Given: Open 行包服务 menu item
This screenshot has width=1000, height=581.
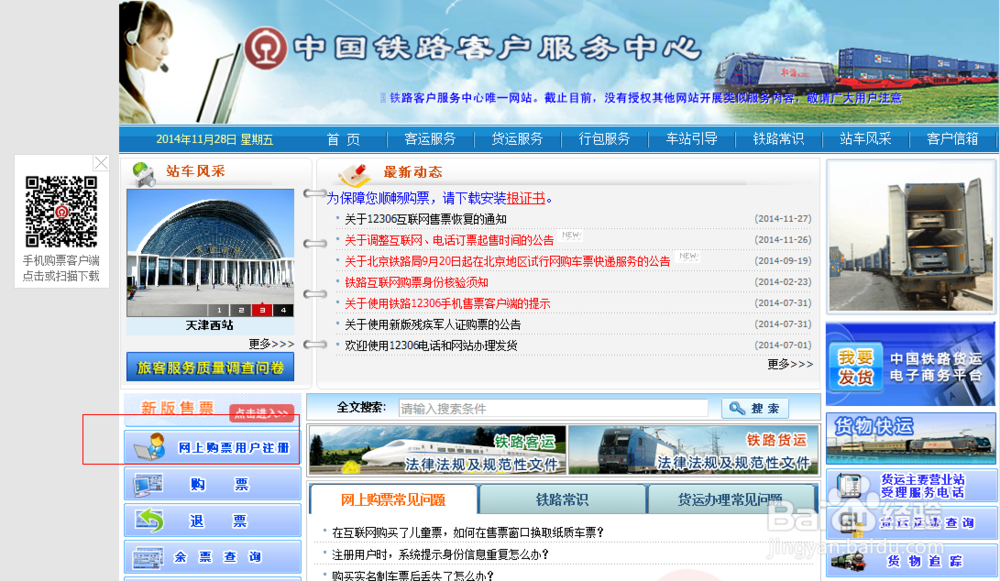Looking at the screenshot, I should click(605, 139).
